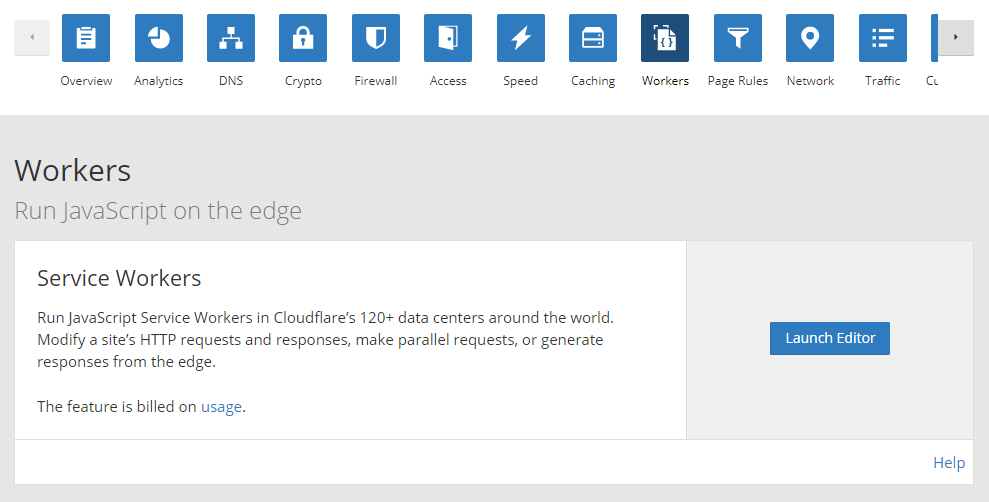Open the Analytics pie chart icon

coord(158,38)
